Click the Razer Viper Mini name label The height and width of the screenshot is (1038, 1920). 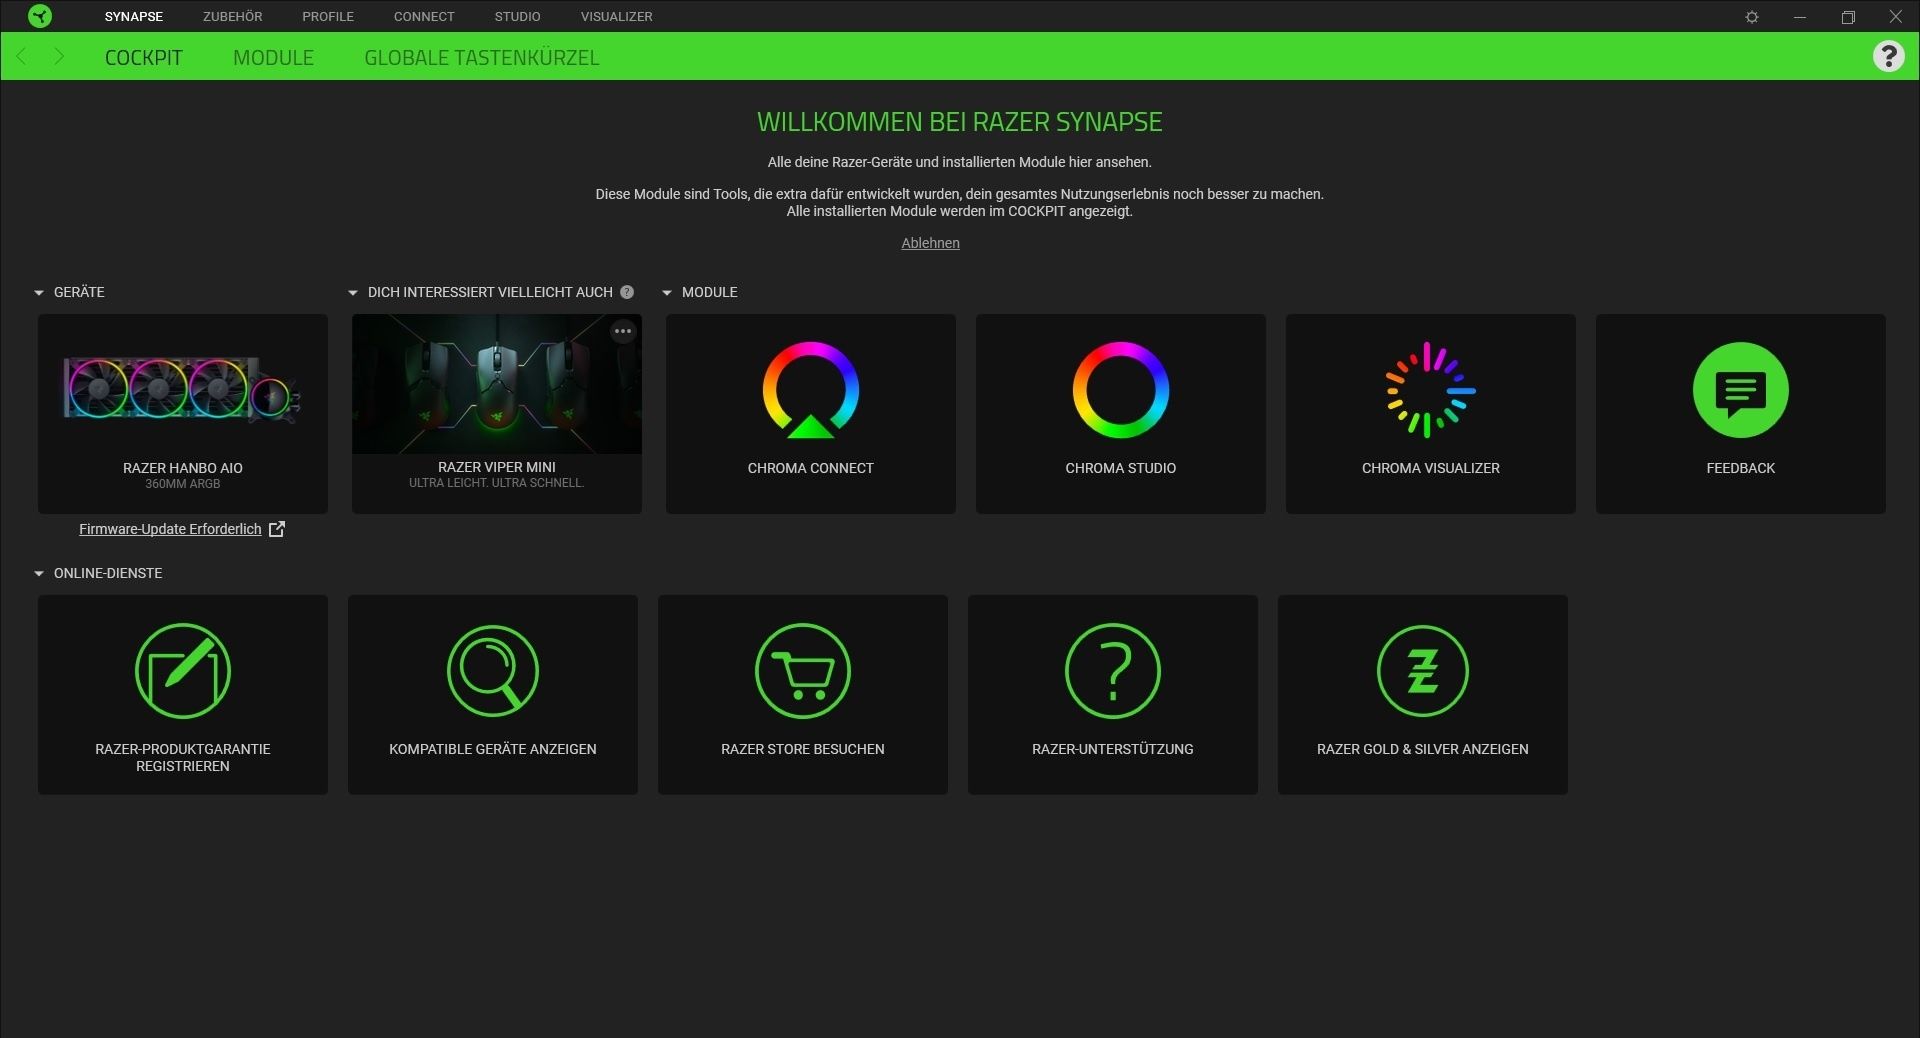click(x=497, y=467)
